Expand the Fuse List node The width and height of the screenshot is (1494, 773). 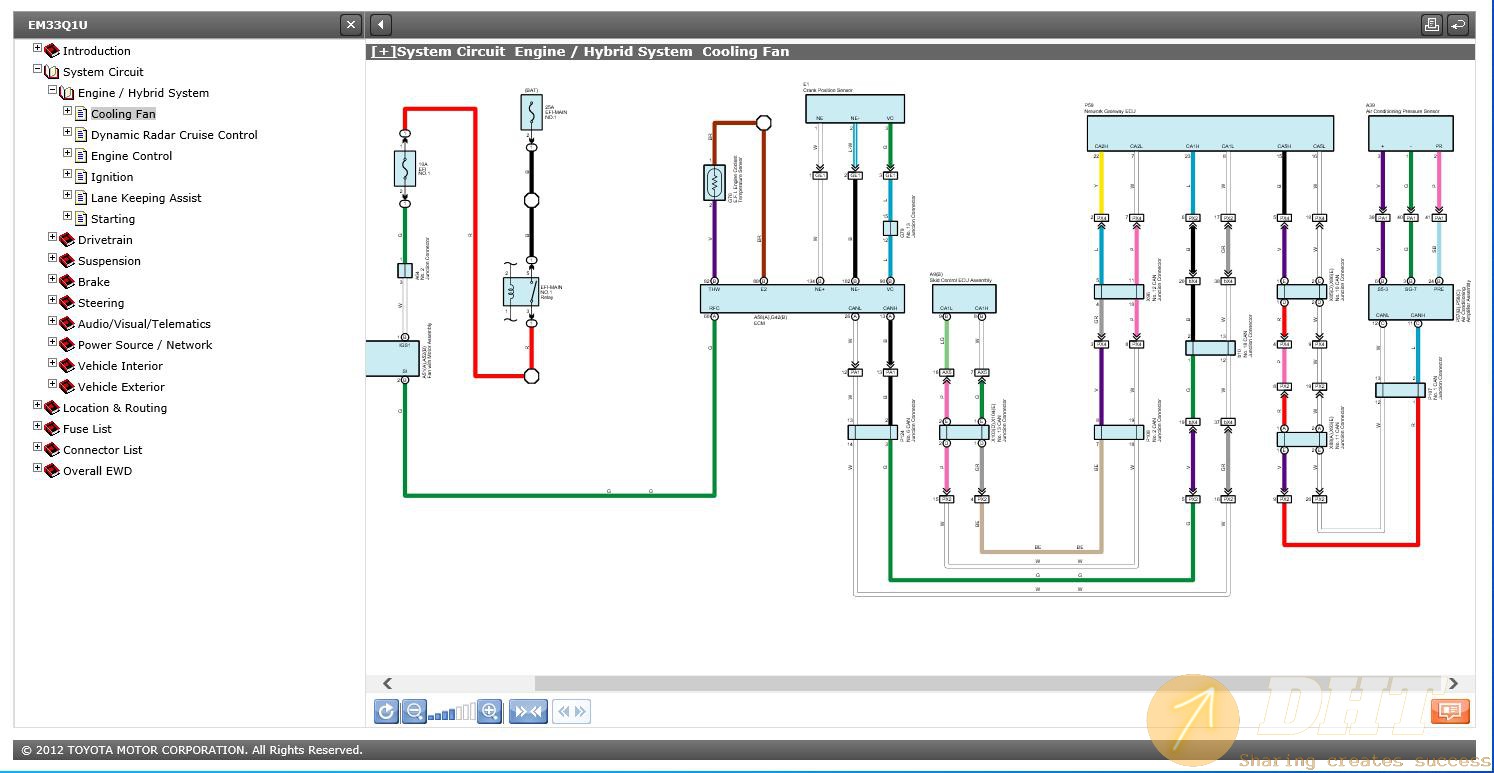click(x=37, y=426)
